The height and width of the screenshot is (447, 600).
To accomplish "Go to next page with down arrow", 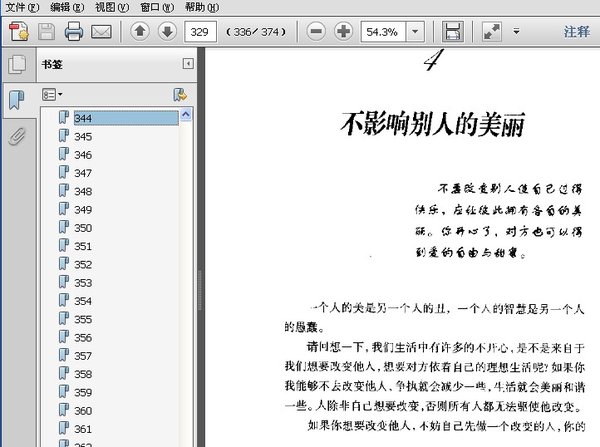I will (x=168, y=31).
